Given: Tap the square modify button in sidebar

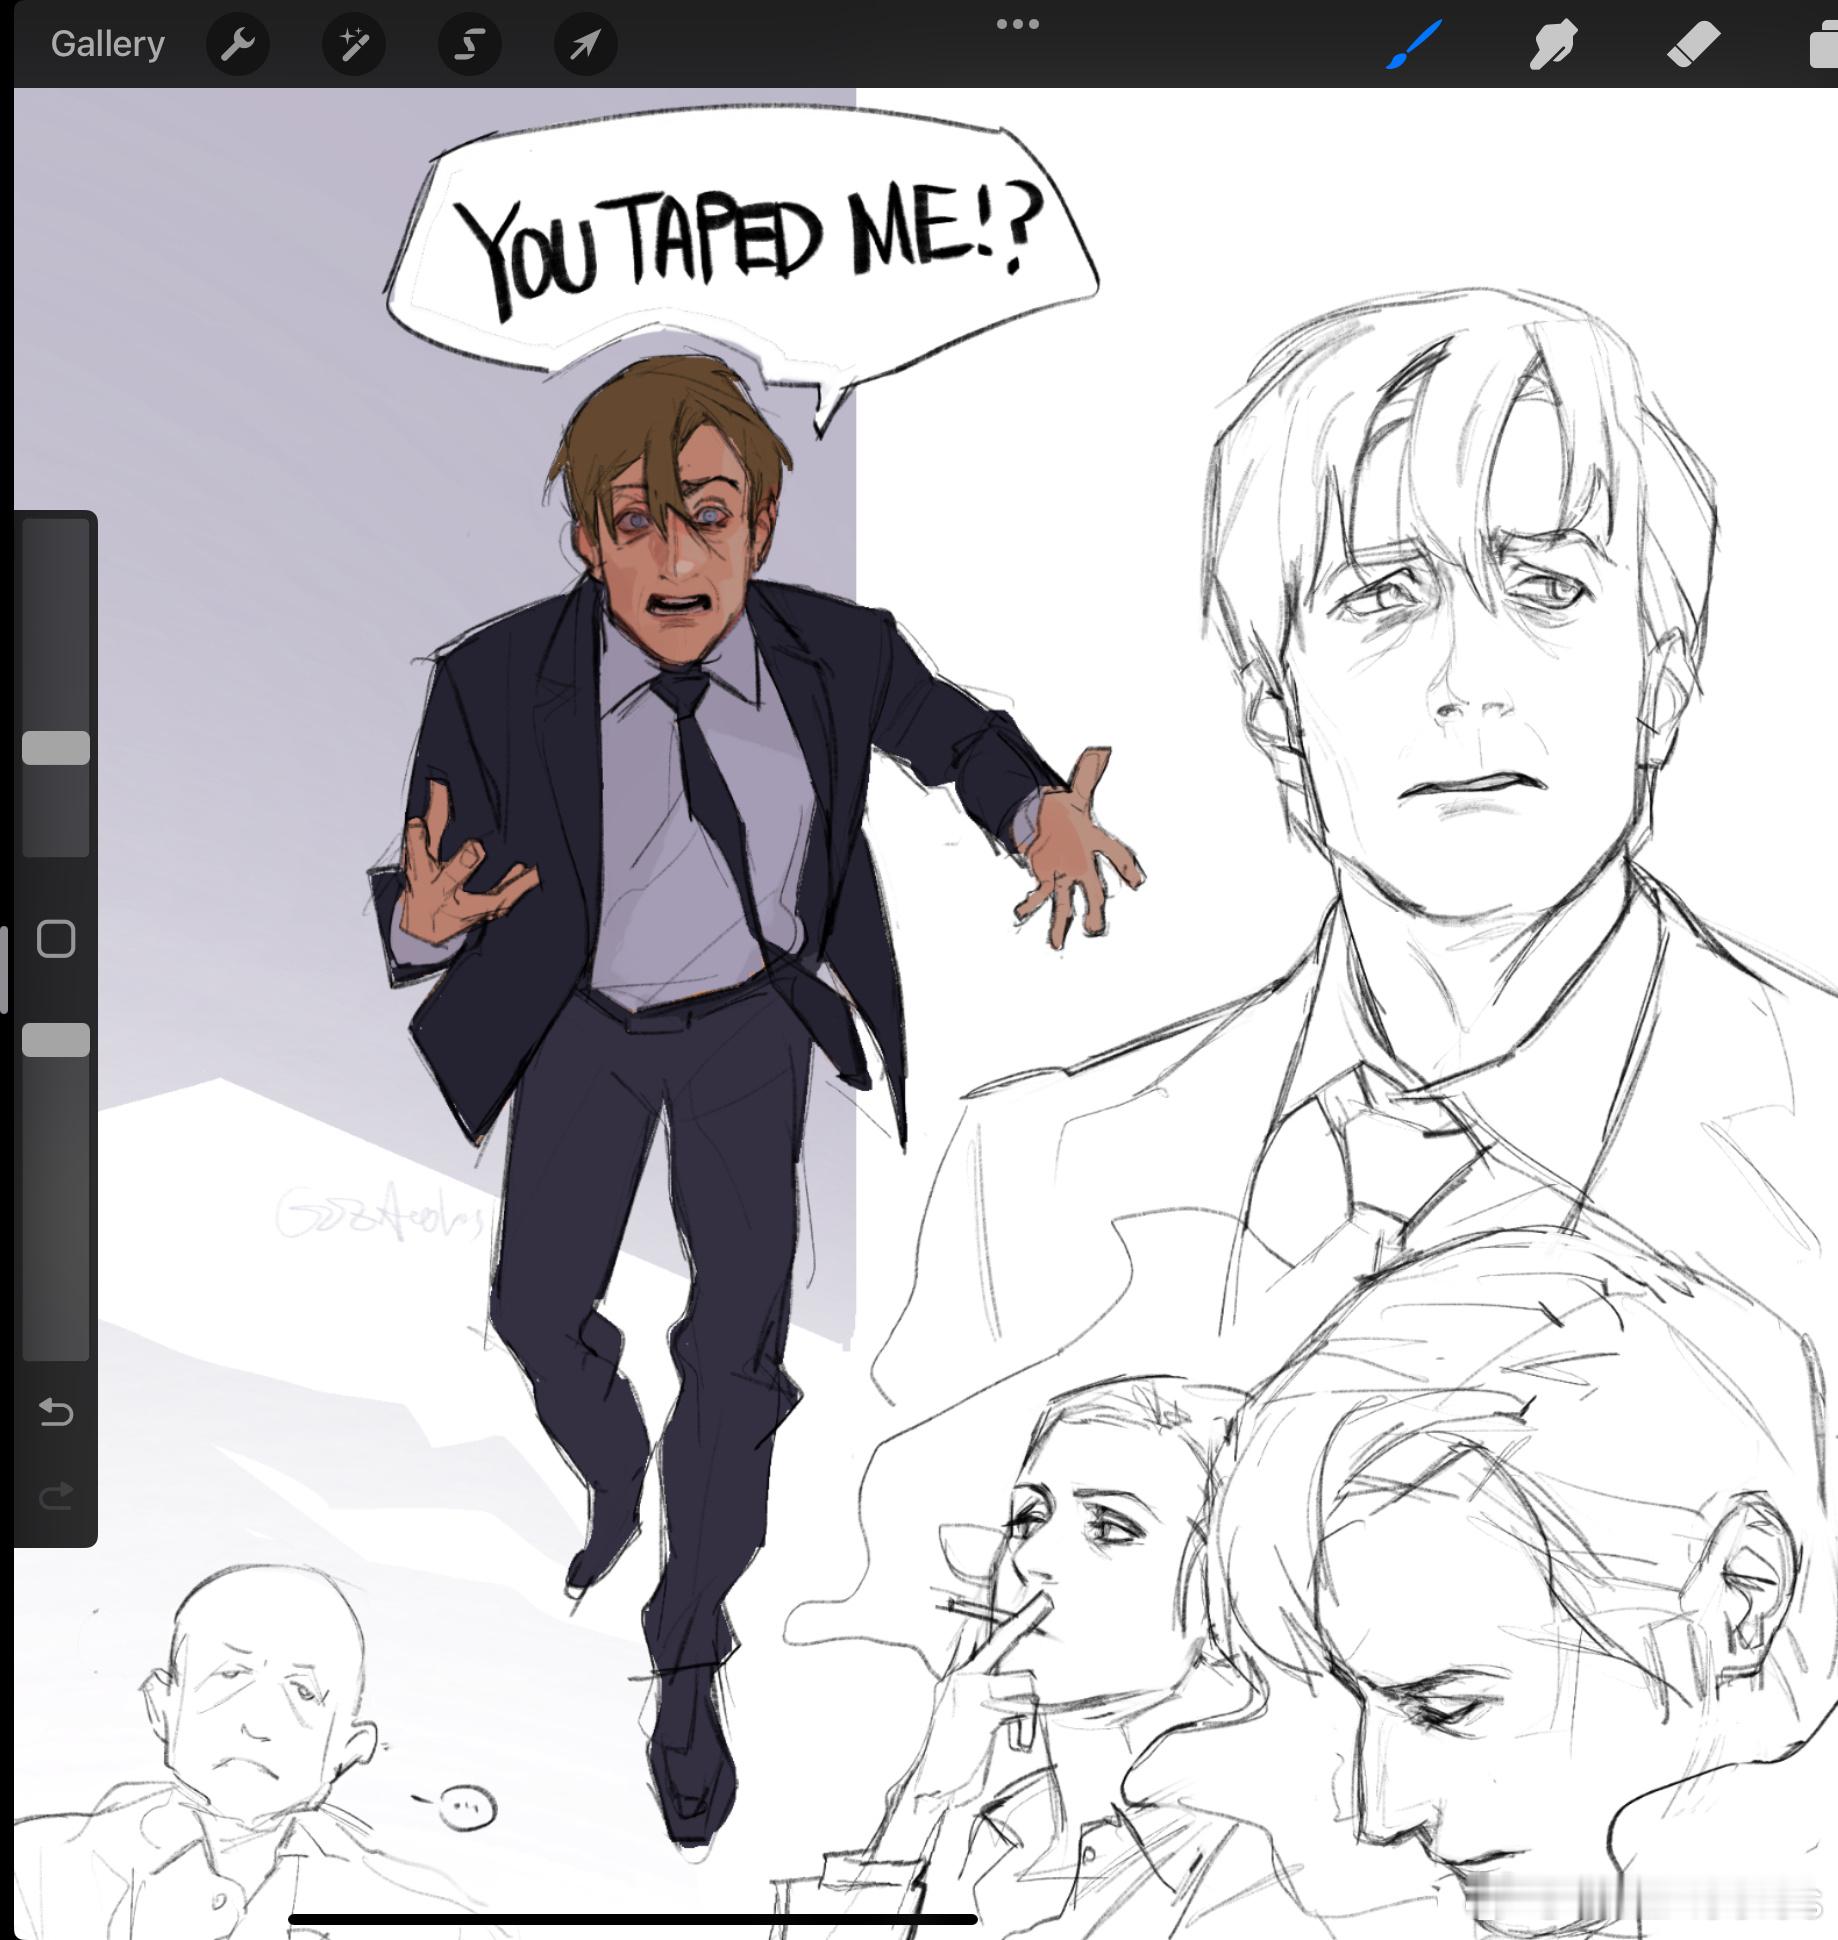Looking at the screenshot, I should click(x=56, y=939).
